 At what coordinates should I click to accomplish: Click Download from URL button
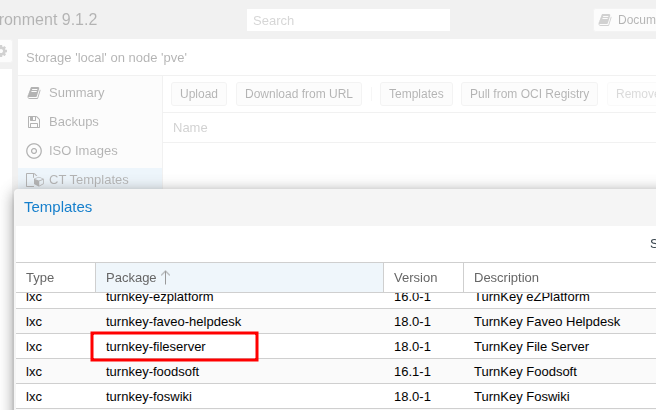(x=298, y=94)
